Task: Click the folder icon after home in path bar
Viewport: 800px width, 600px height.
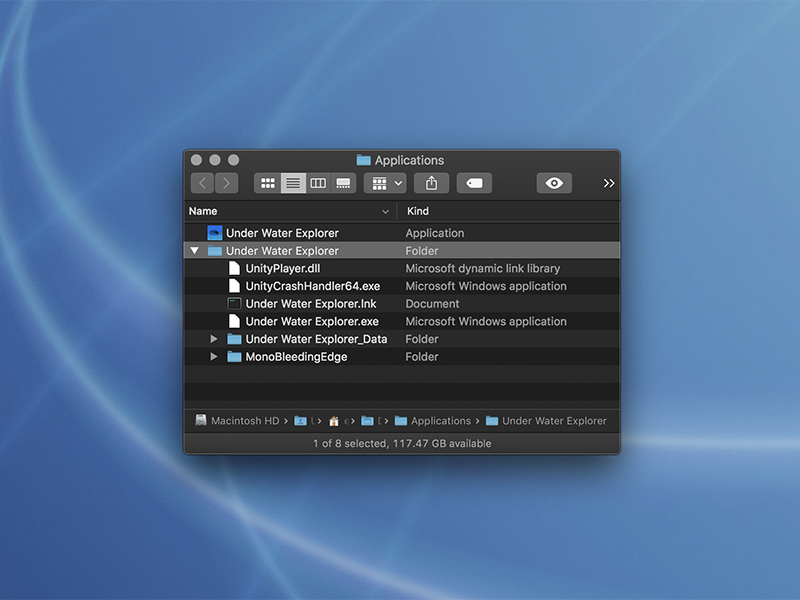Action: point(367,421)
